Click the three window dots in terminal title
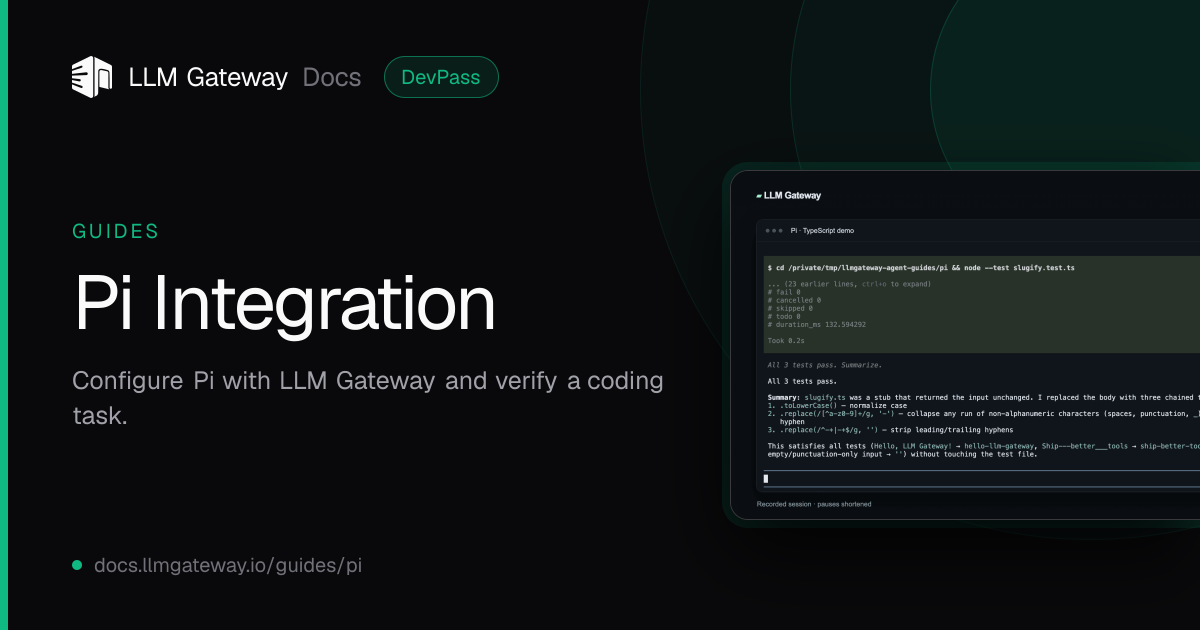 [x=774, y=231]
